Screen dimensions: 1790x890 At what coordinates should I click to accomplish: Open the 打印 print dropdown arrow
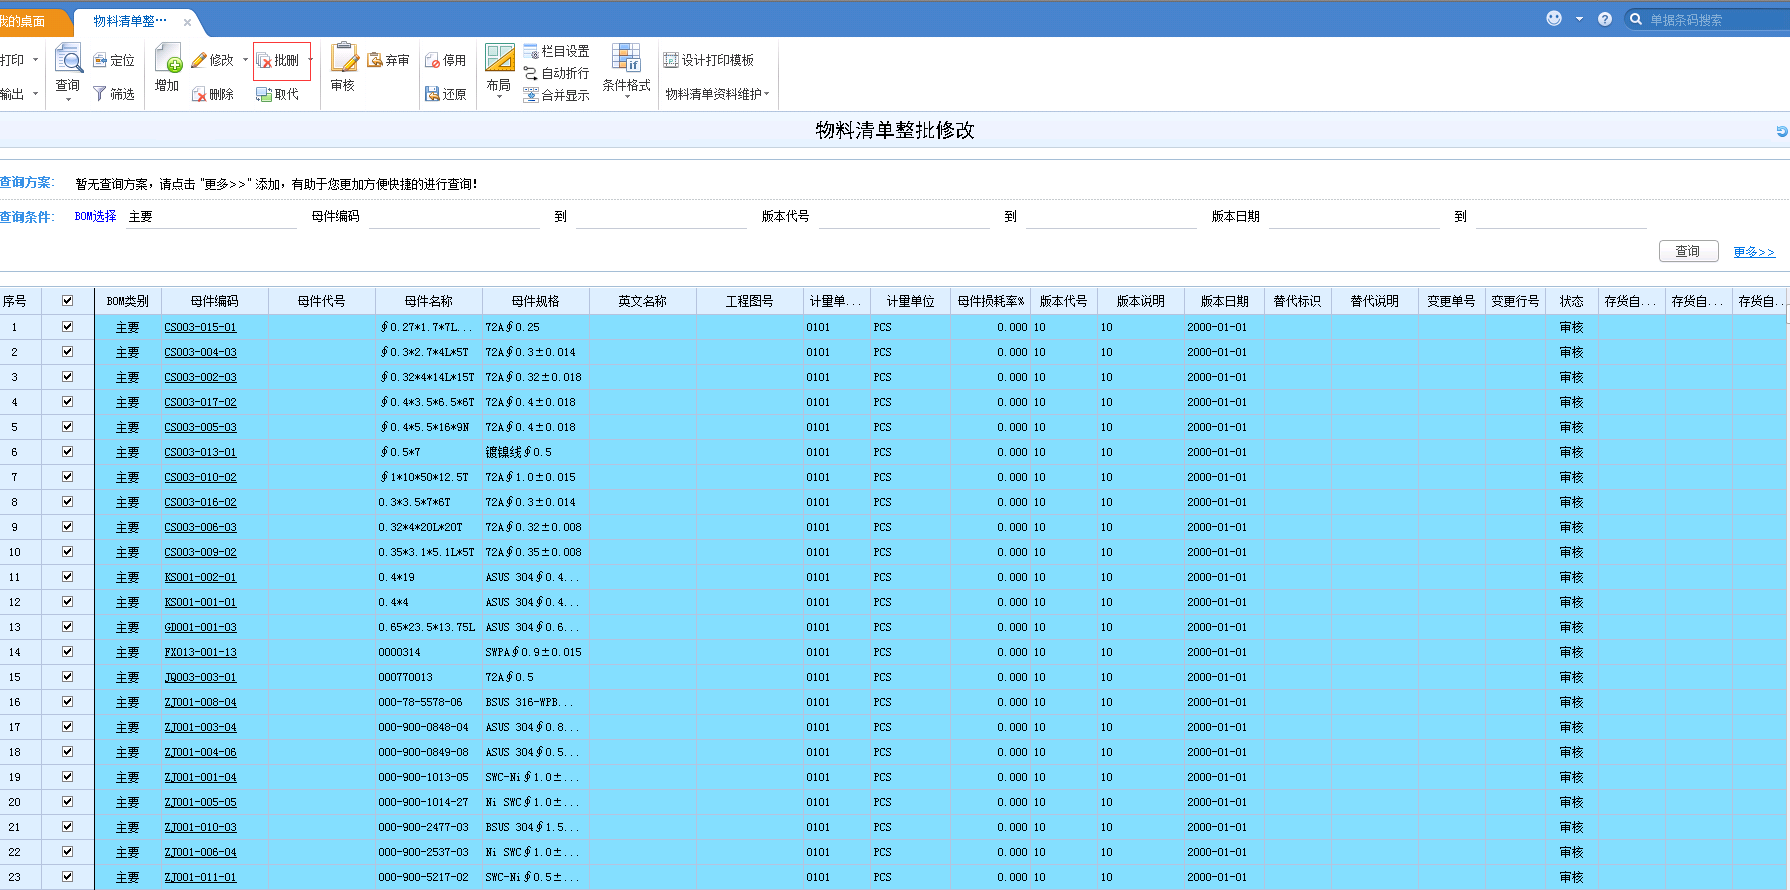point(36,60)
